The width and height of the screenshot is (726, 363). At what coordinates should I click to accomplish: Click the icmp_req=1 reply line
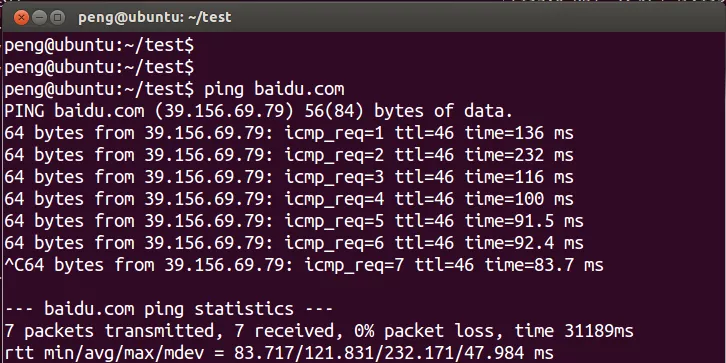click(289, 134)
